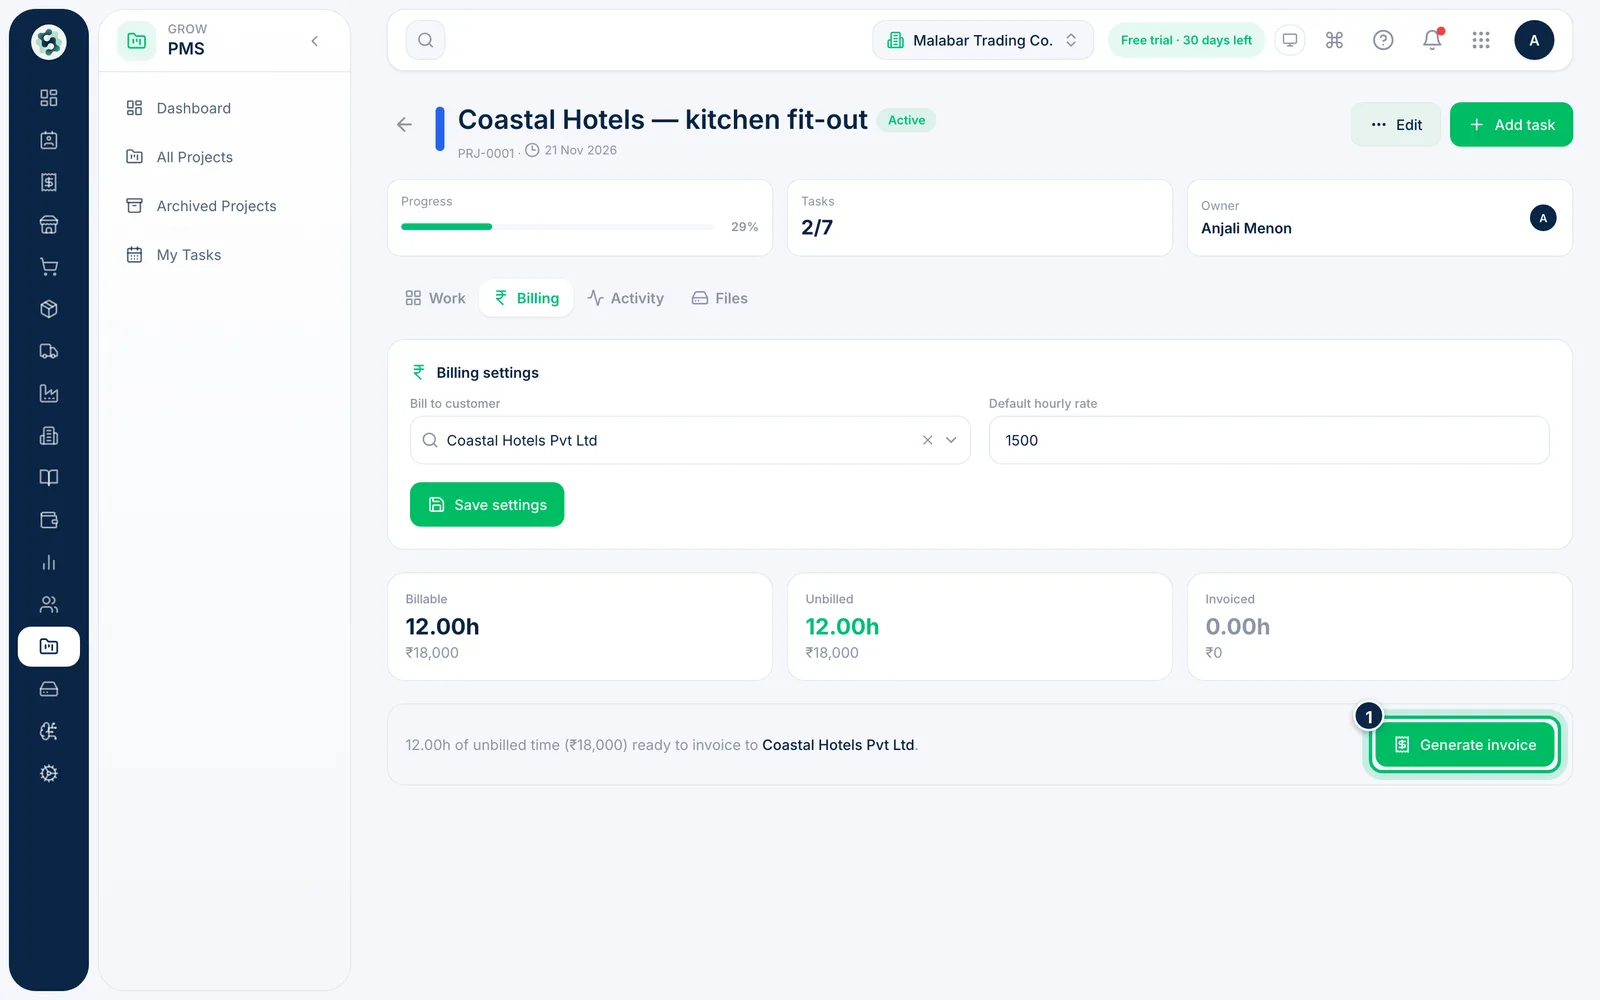This screenshot has width=1600, height=1000.
Task: Open the factory chart icon in the rail
Action: click(48, 393)
